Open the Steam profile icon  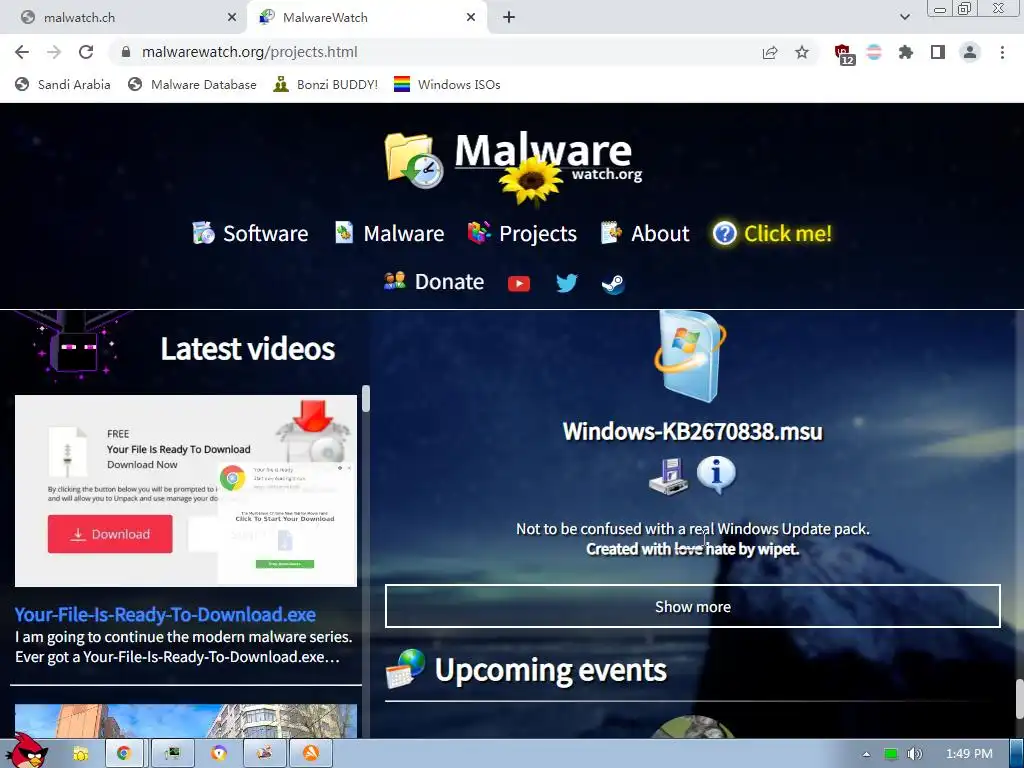pos(613,284)
